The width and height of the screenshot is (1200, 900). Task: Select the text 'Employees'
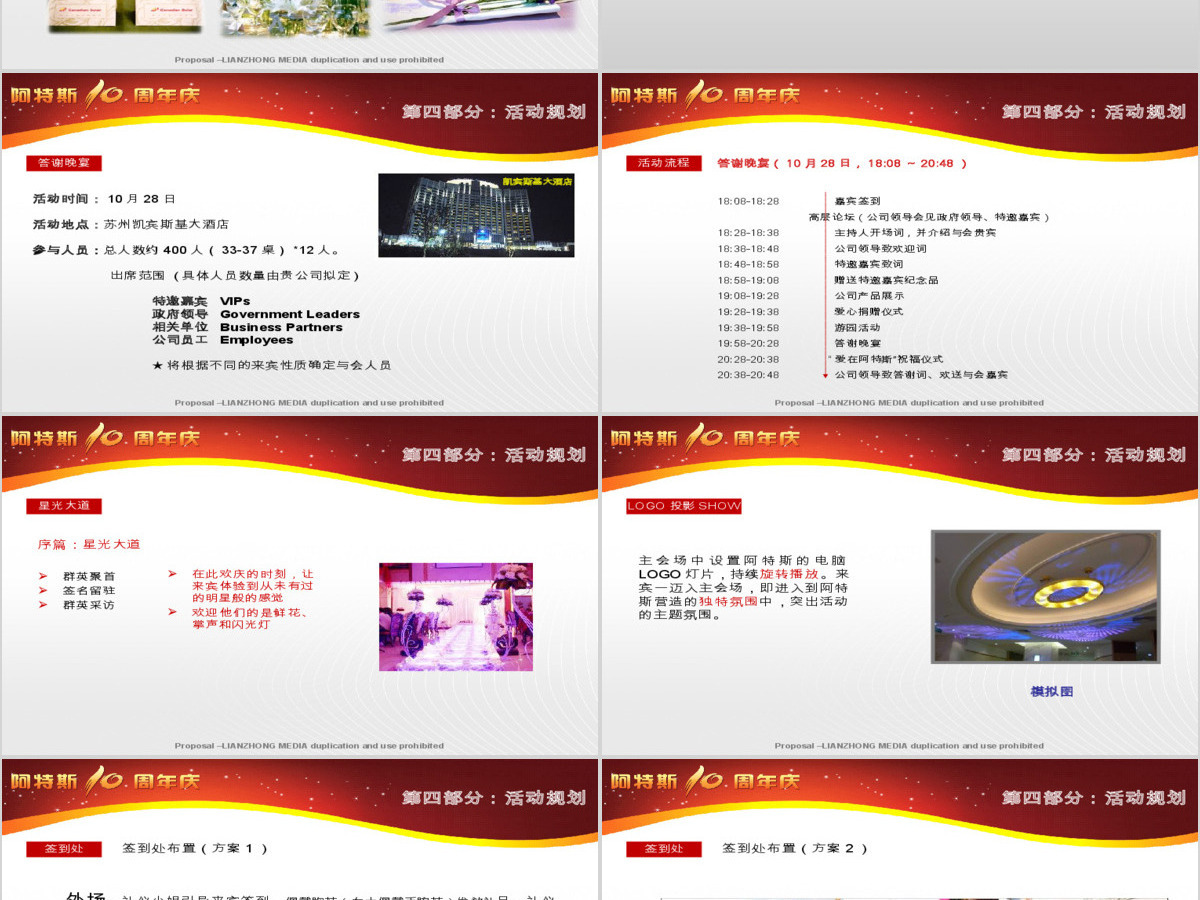(257, 340)
